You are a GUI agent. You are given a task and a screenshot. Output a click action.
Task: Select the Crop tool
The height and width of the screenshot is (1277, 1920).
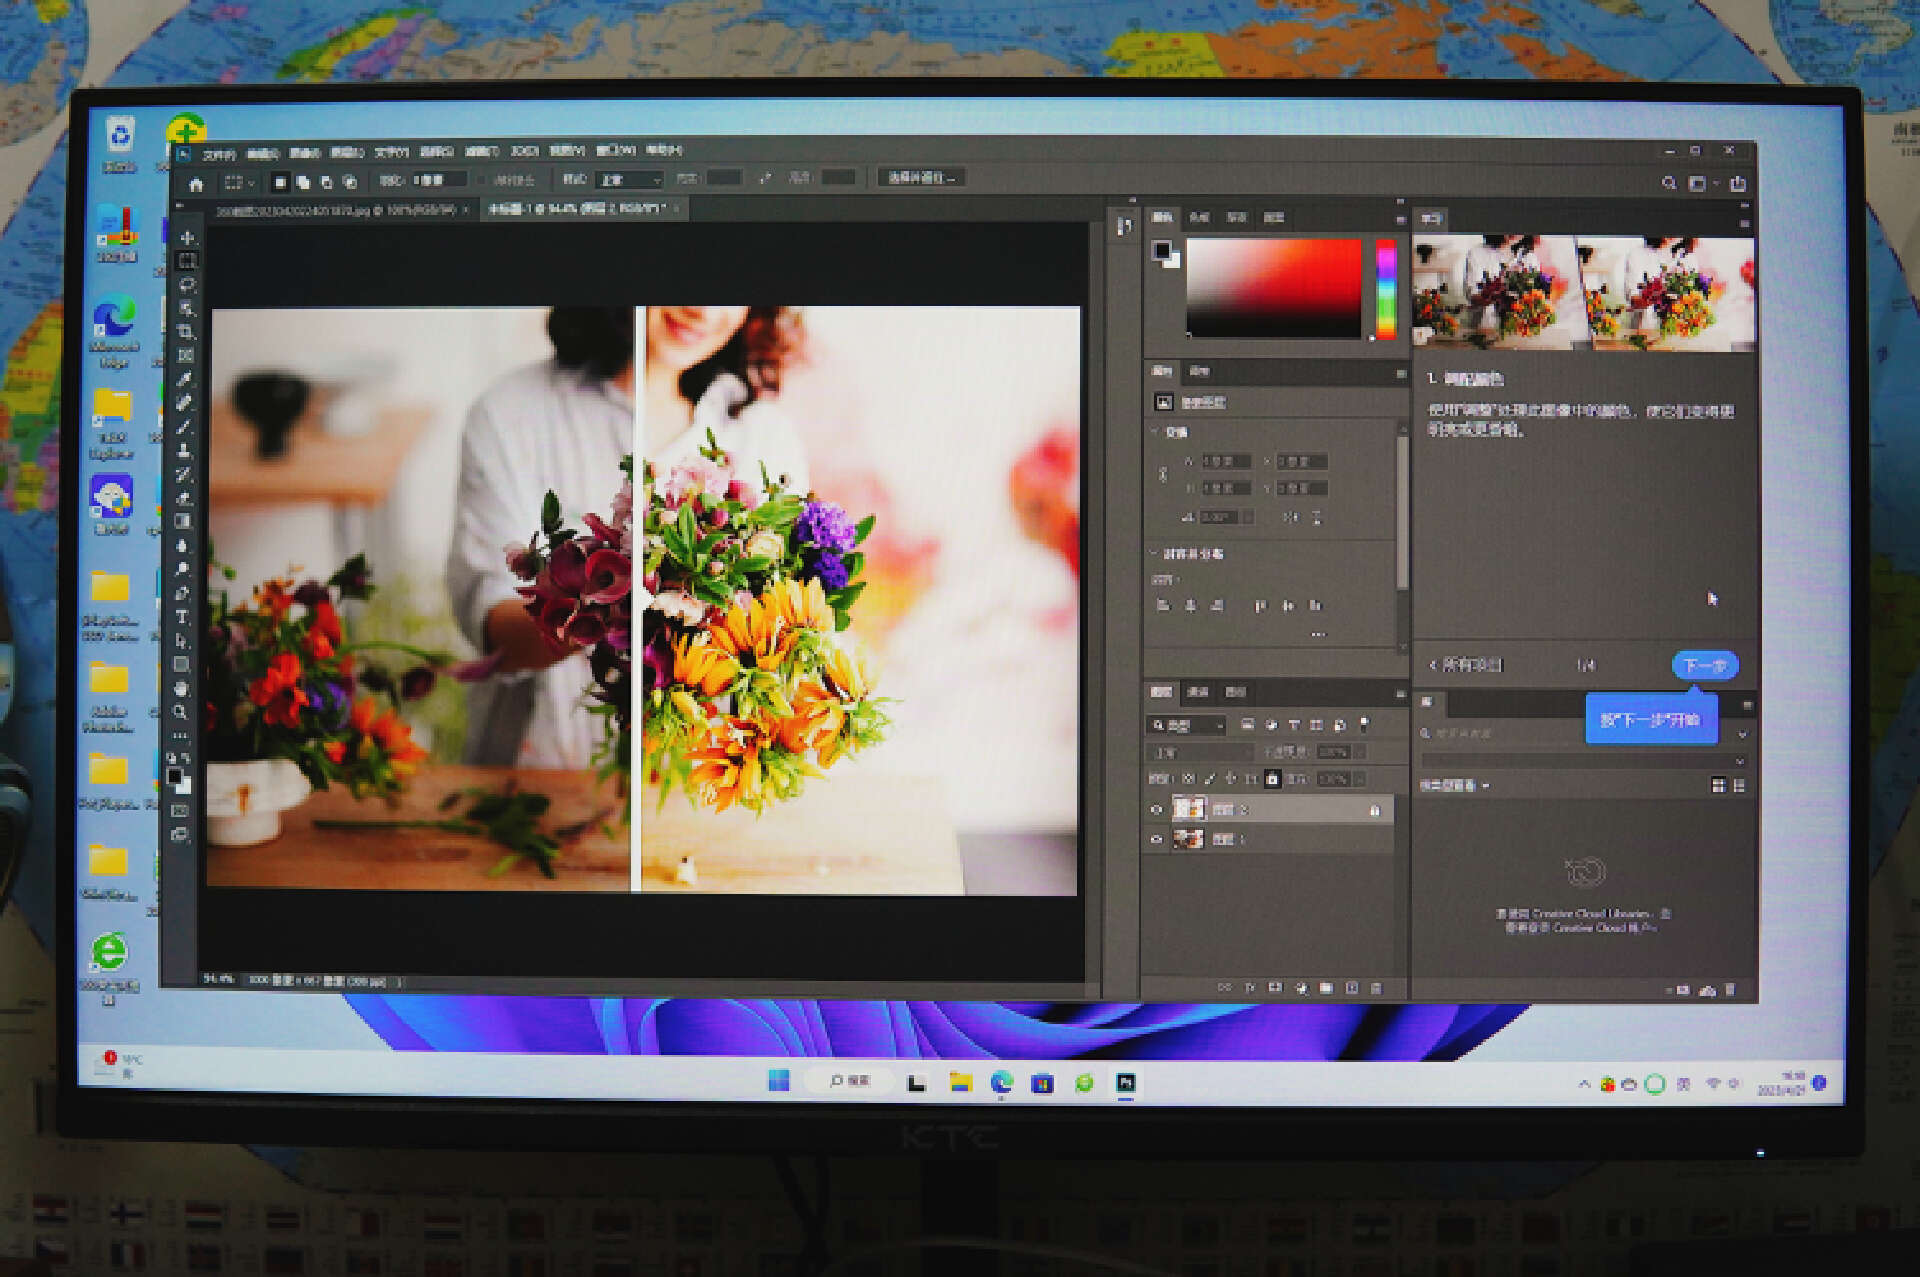pos(186,332)
